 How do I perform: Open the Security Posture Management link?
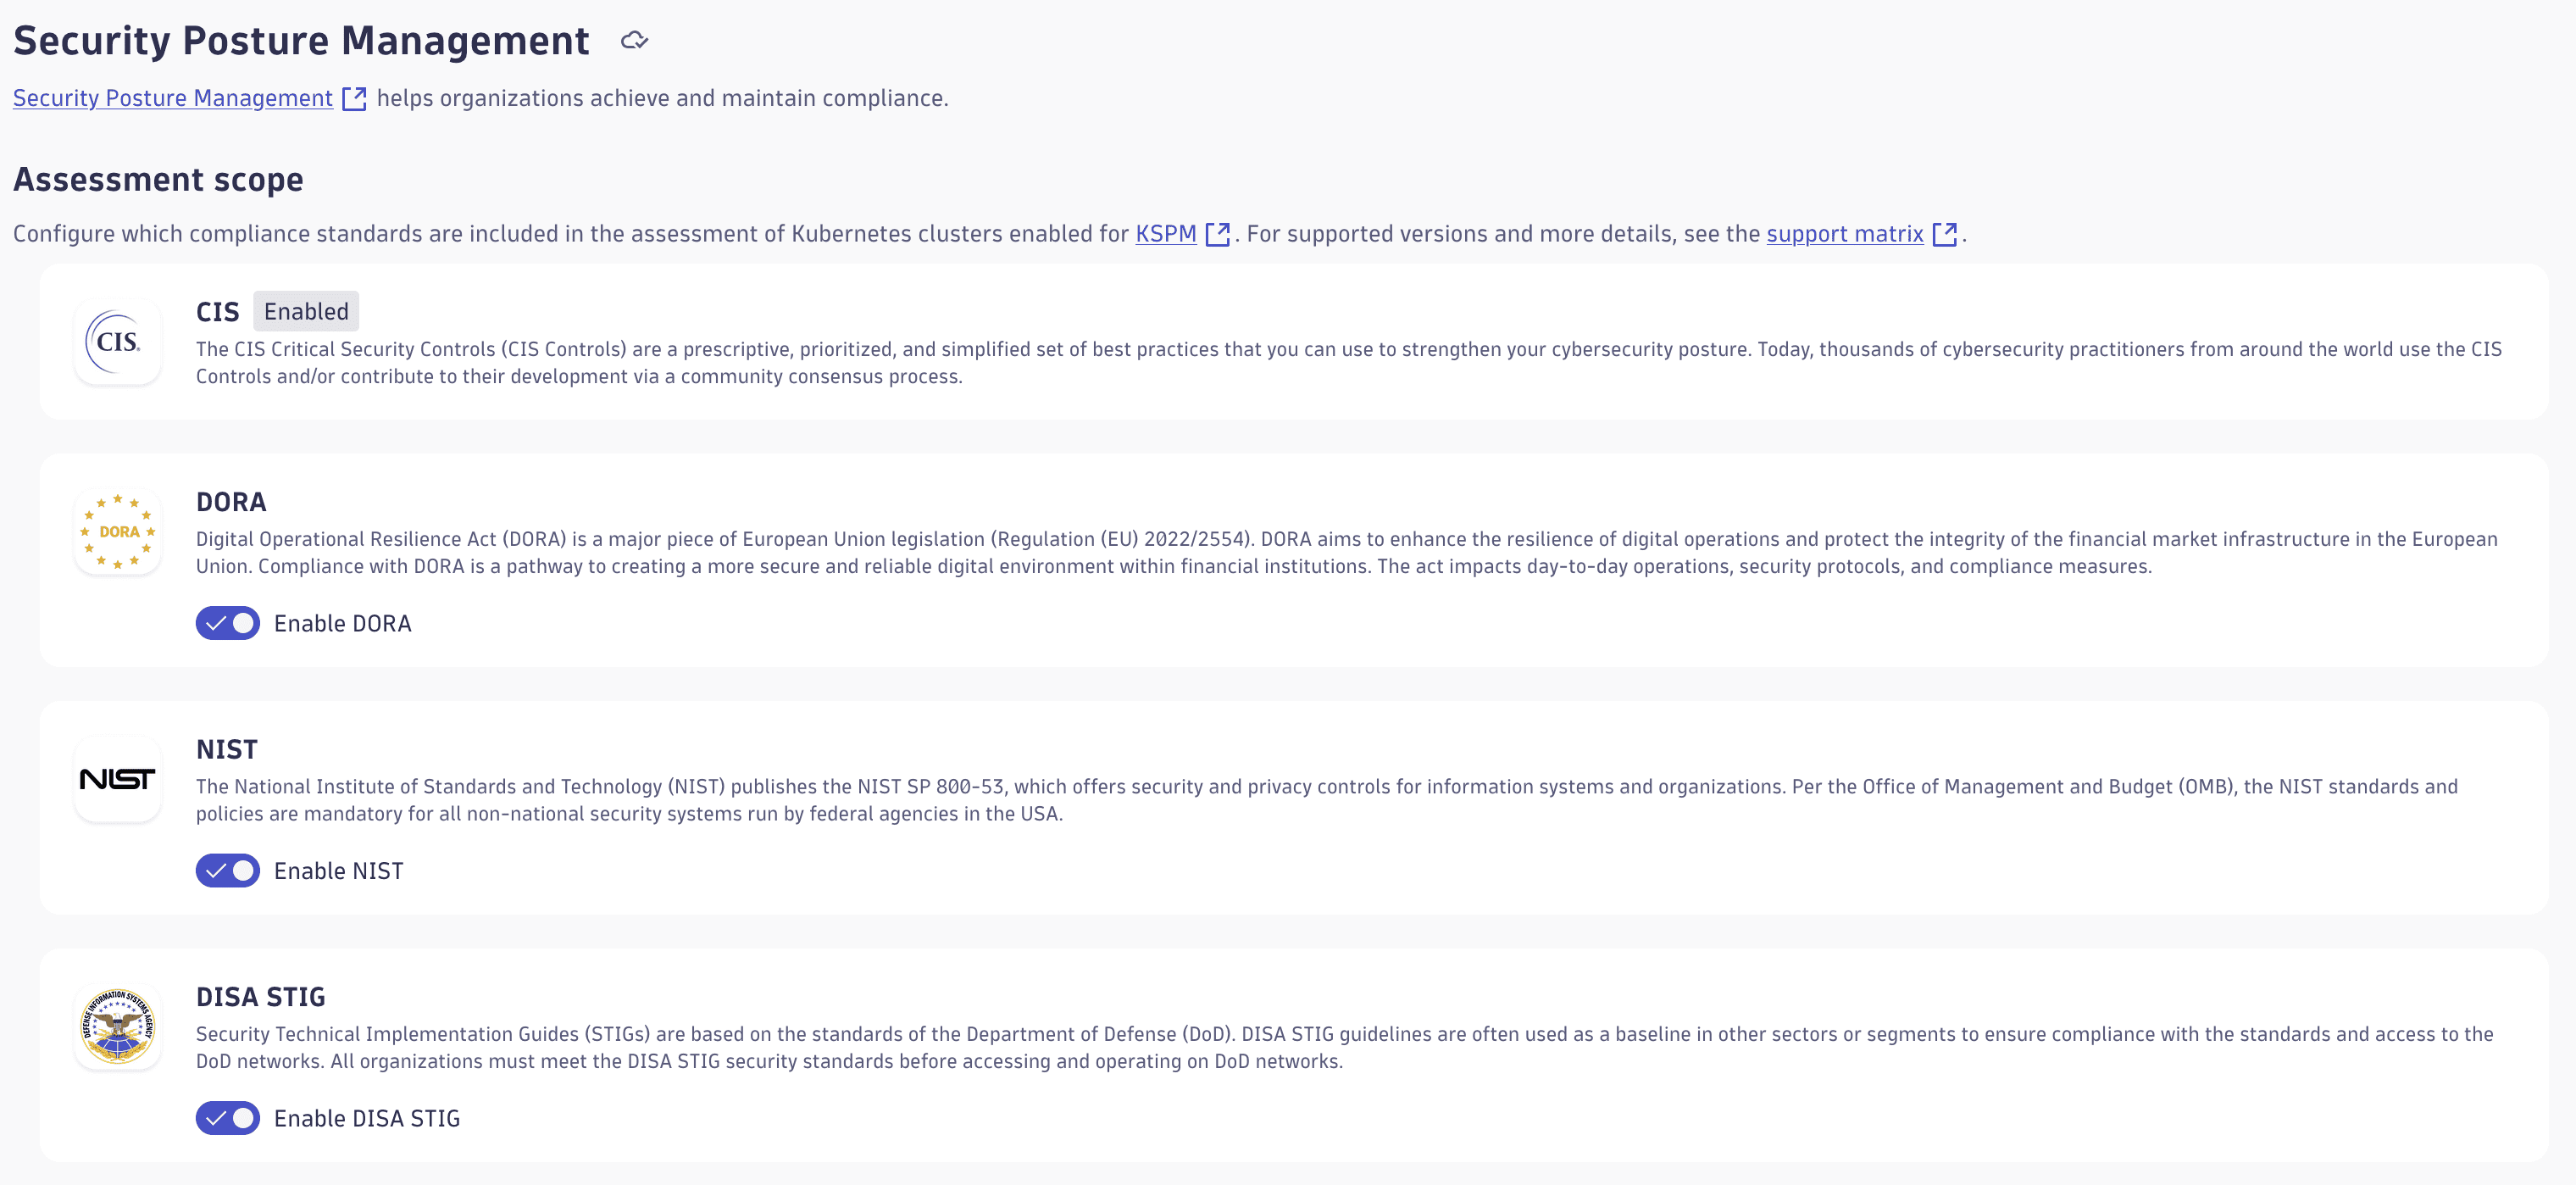[x=172, y=98]
